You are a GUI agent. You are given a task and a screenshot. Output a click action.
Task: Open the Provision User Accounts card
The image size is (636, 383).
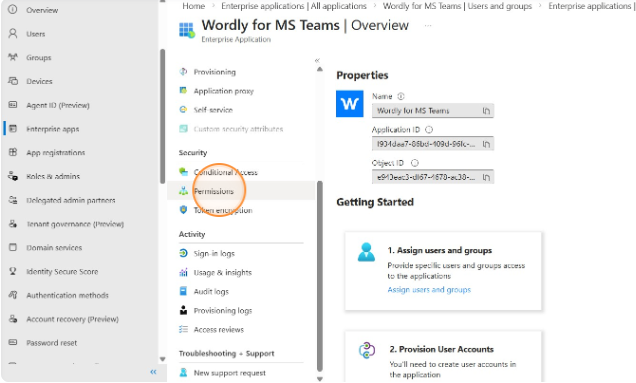click(x=443, y=356)
